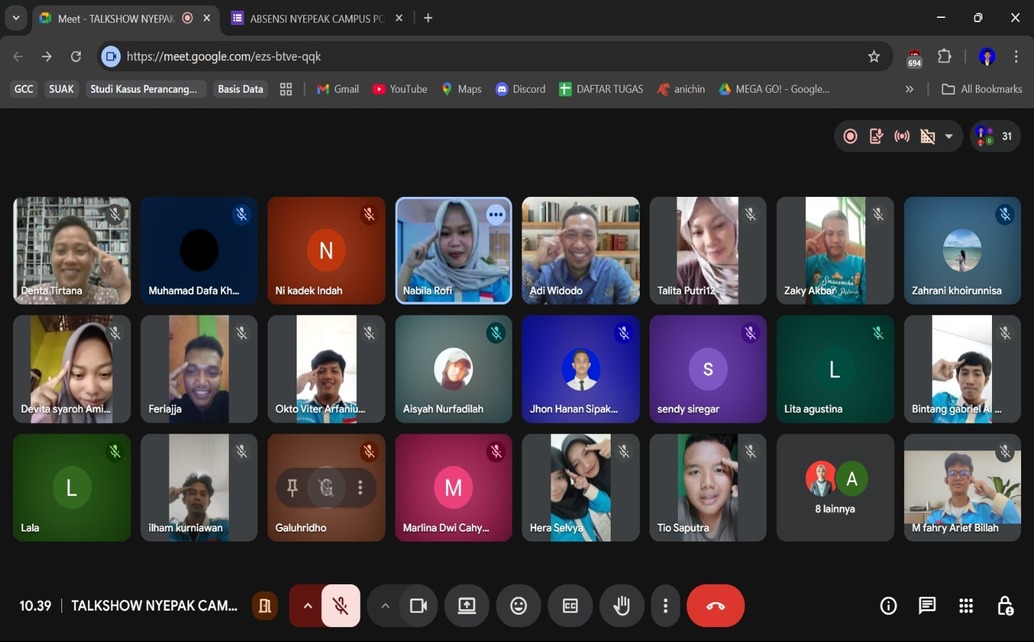Open the 8 lainnya participants tile
The image size is (1034, 642).
tap(835, 488)
